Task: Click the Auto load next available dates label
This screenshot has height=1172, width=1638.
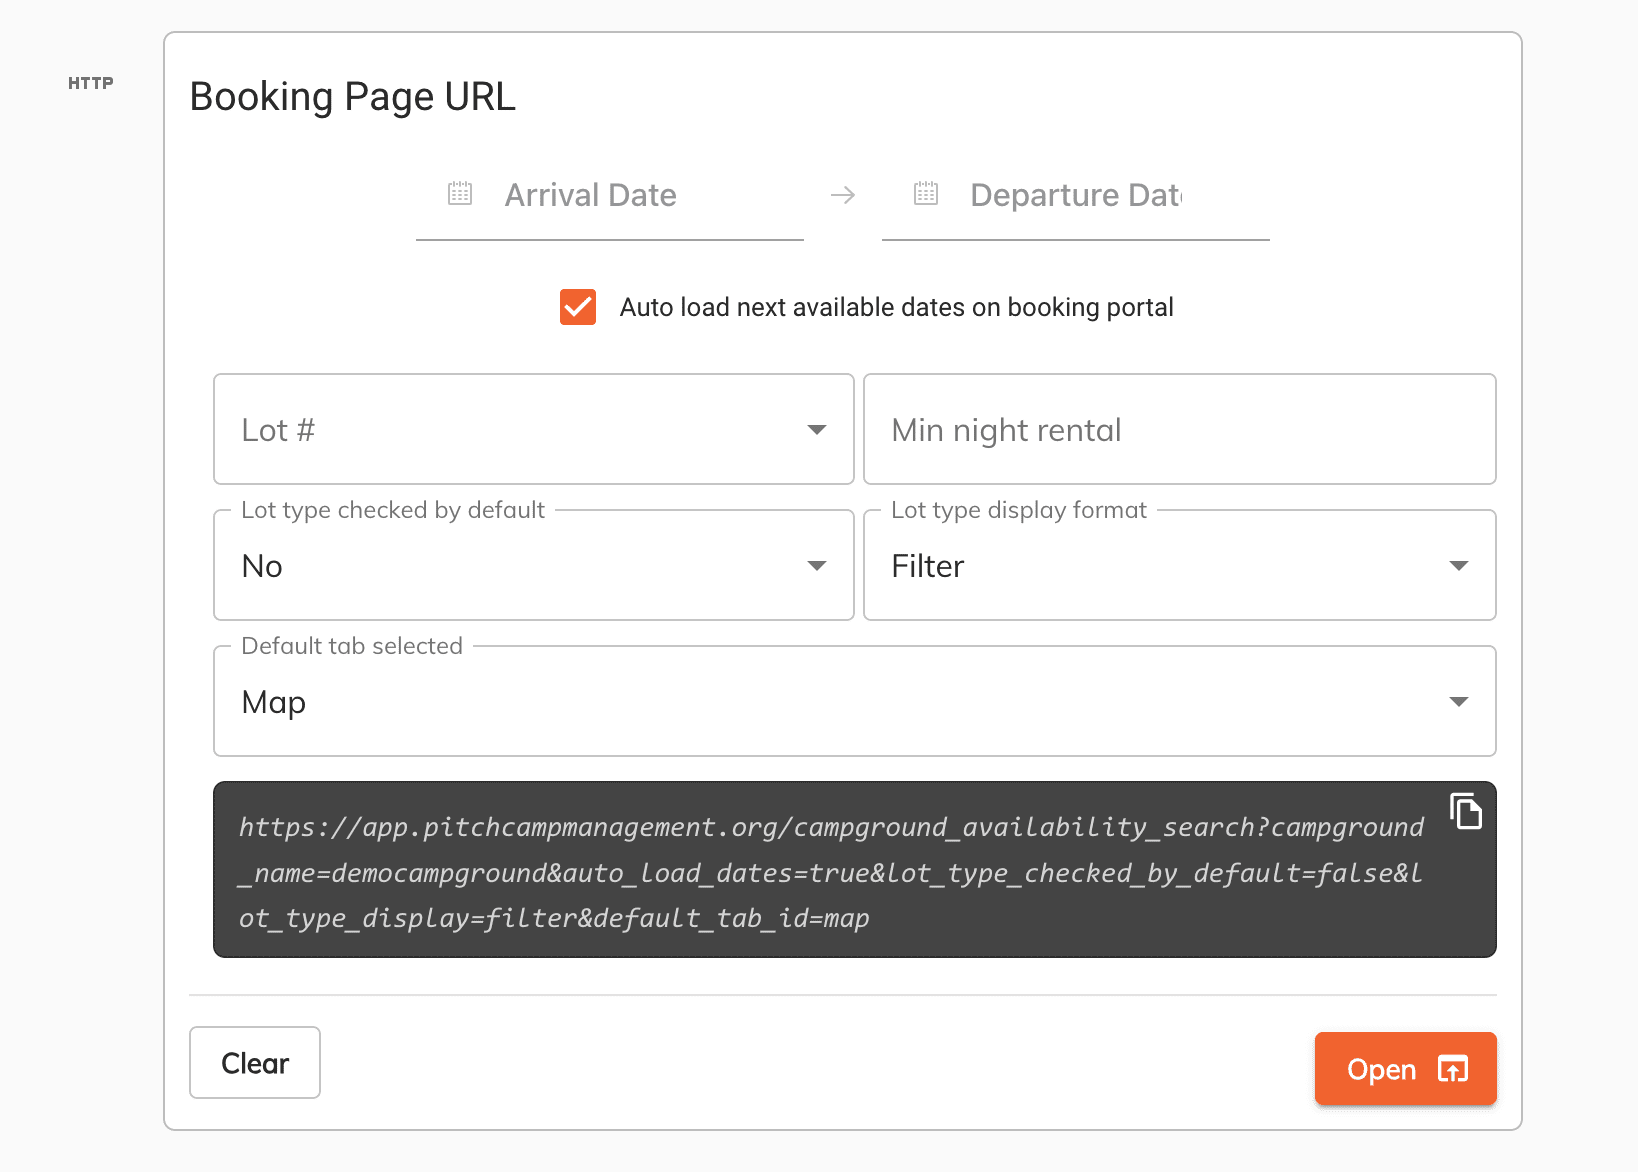Action: 896,307
